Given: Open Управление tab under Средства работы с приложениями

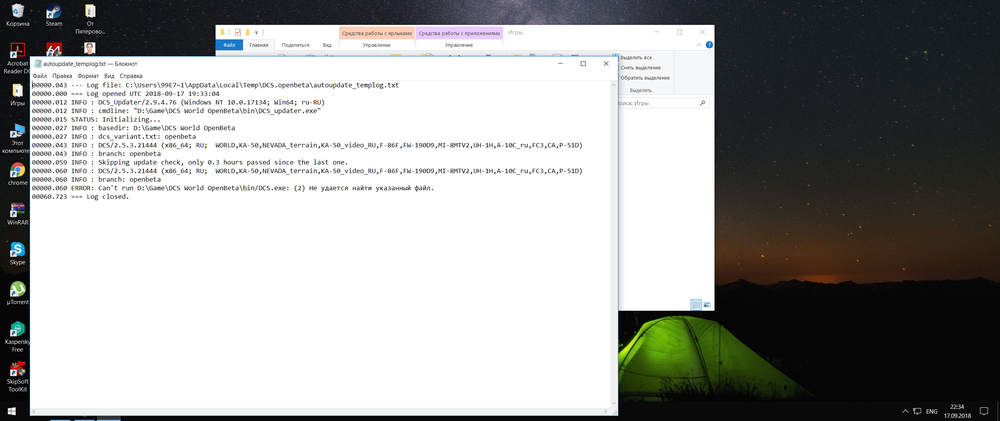Looking at the screenshot, I should [459, 45].
